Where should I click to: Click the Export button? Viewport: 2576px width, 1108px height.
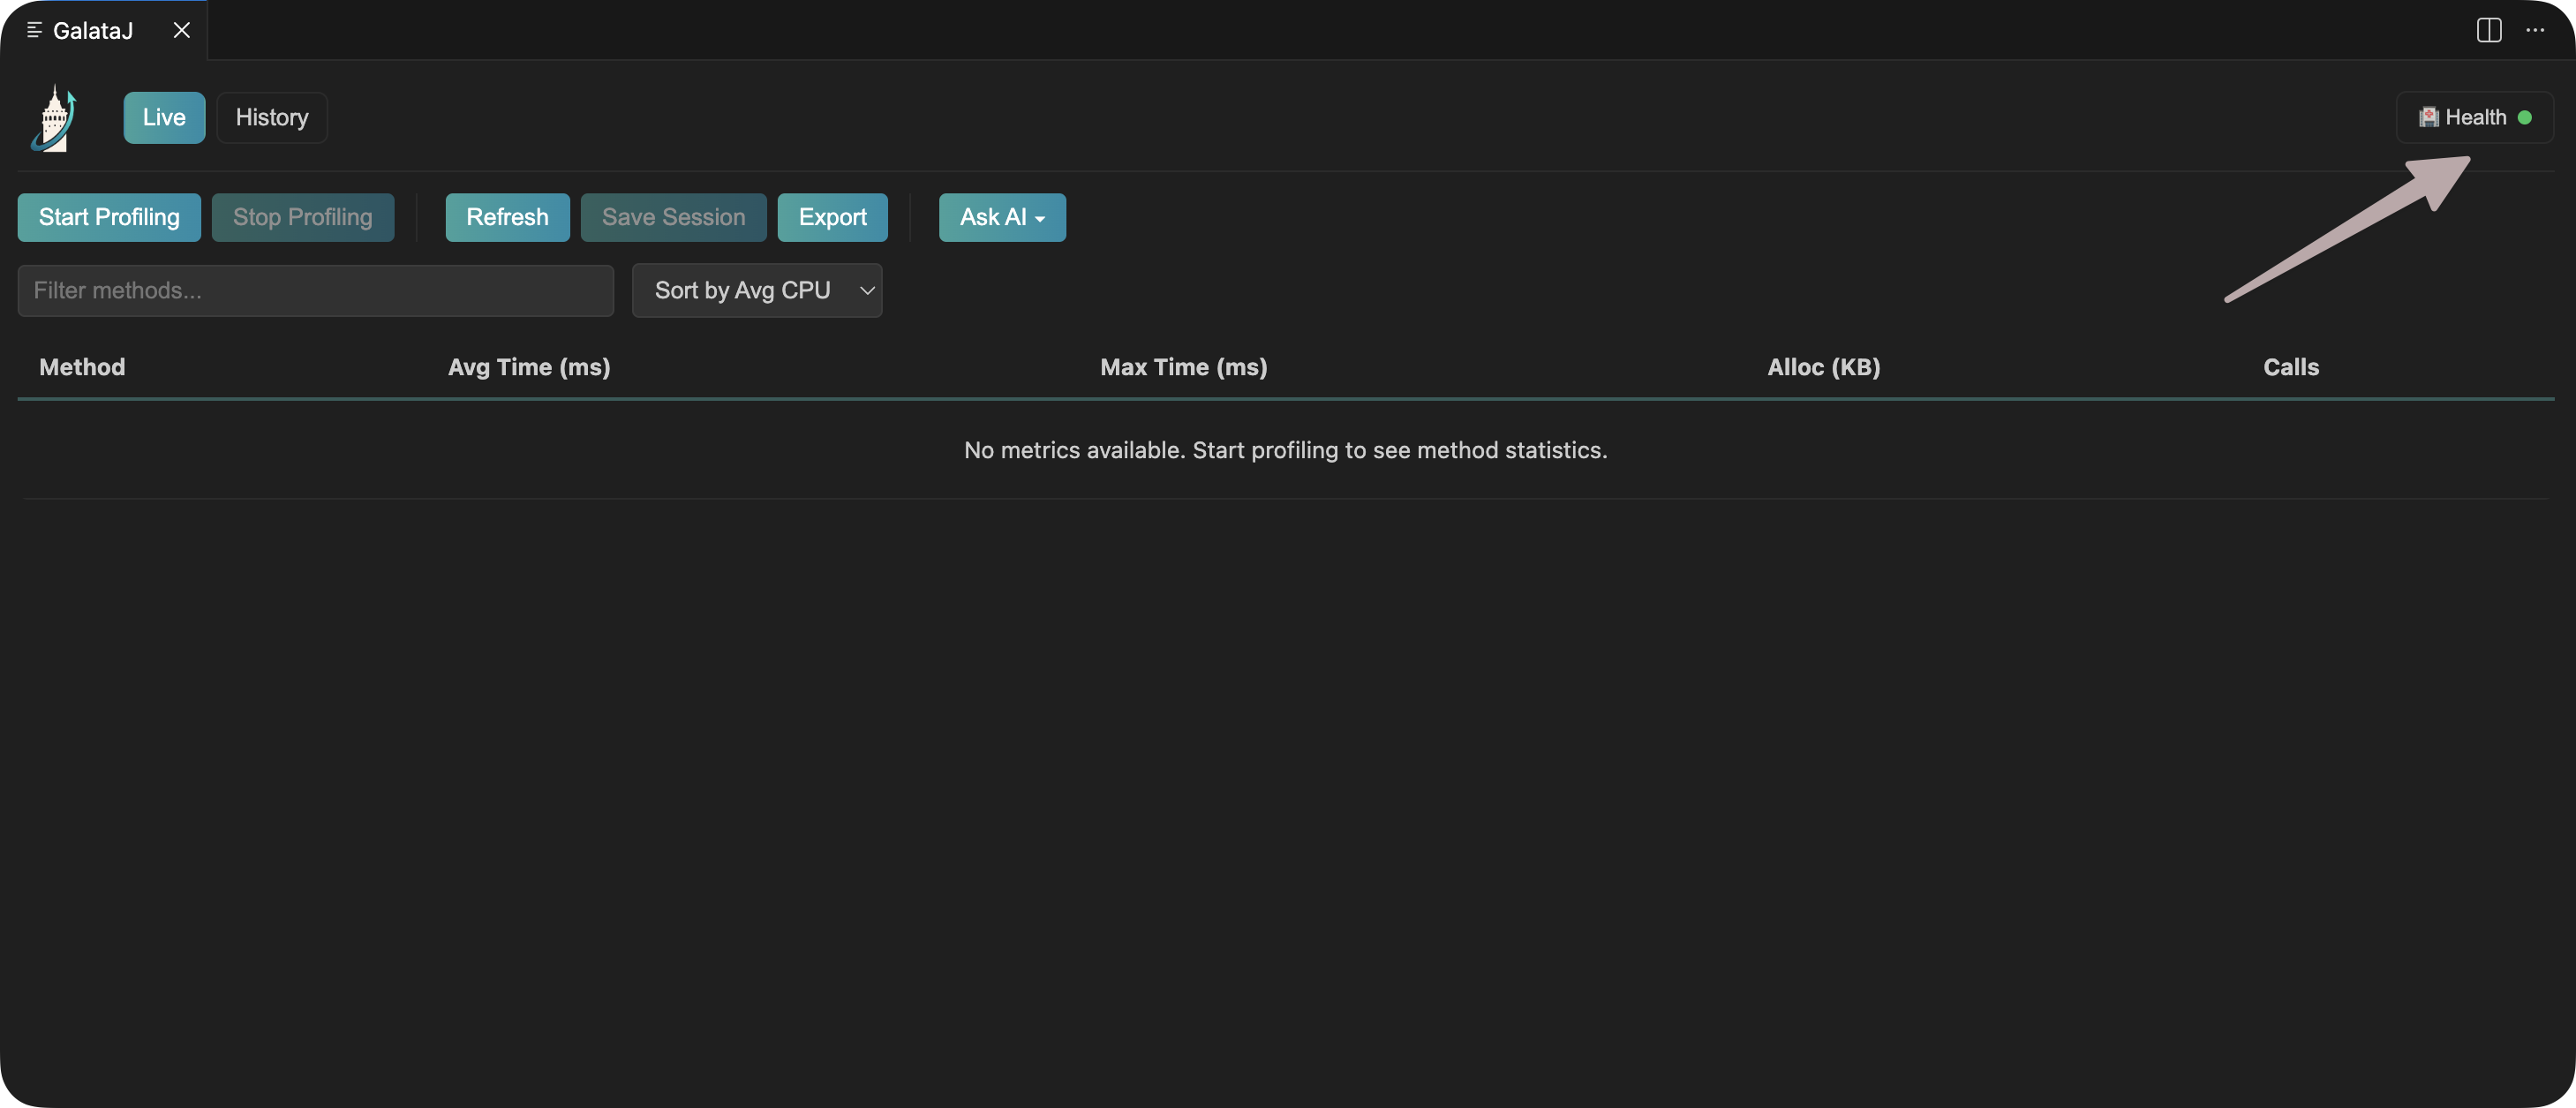tap(832, 217)
